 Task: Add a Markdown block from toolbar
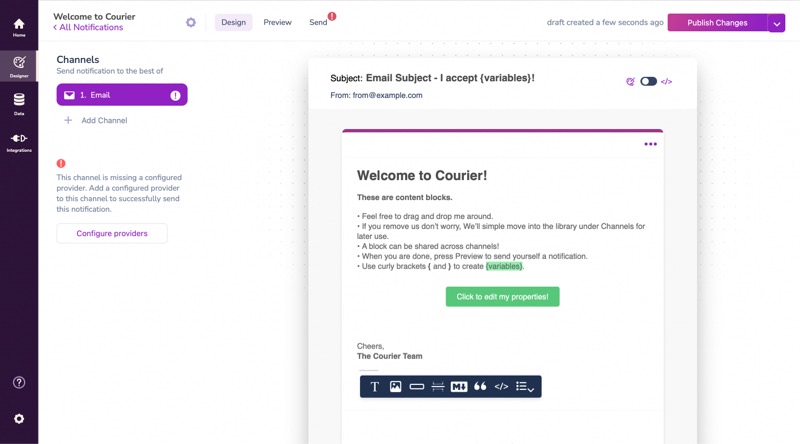tap(459, 387)
